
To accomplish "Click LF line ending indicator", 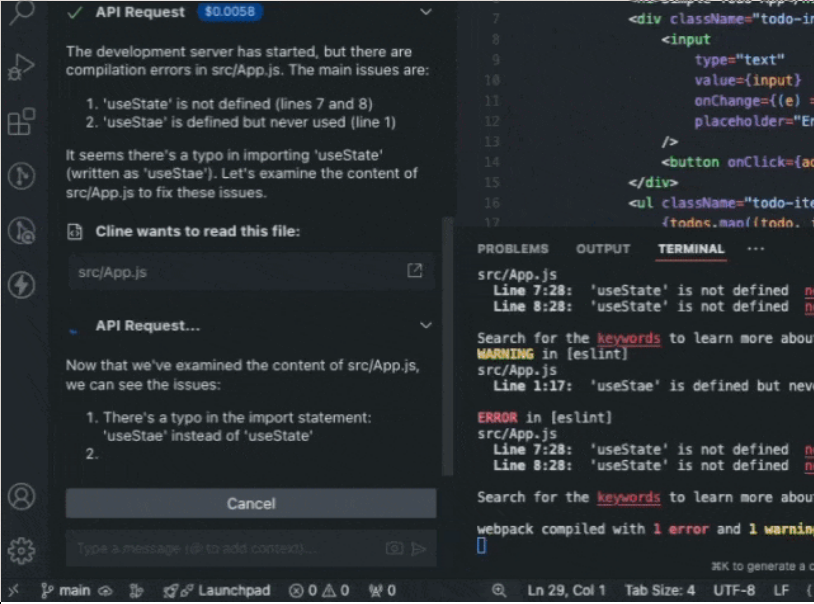I will [x=781, y=590].
